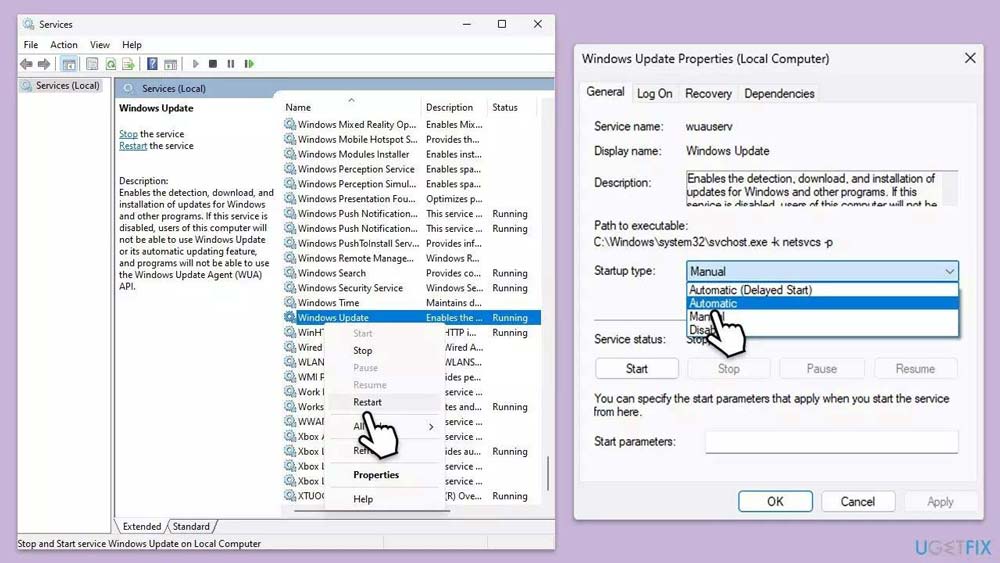The image size is (1000, 563).
Task: Select Services (Local) in the console tree
Action: click(67, 86)
